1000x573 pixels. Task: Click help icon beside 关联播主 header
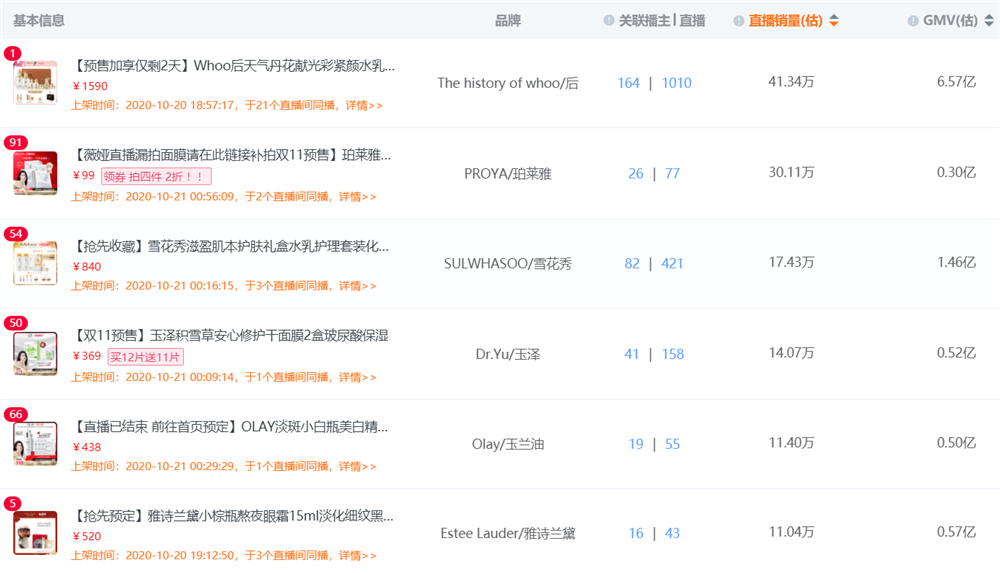(609, 21)
